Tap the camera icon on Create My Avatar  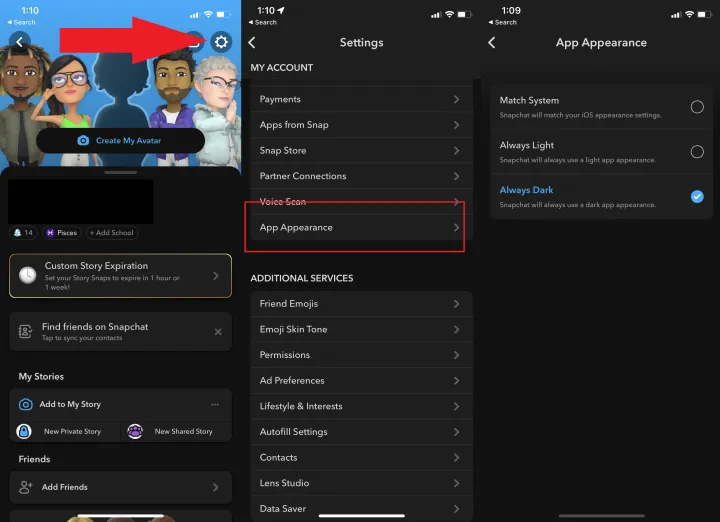click(x=83, y=141)
